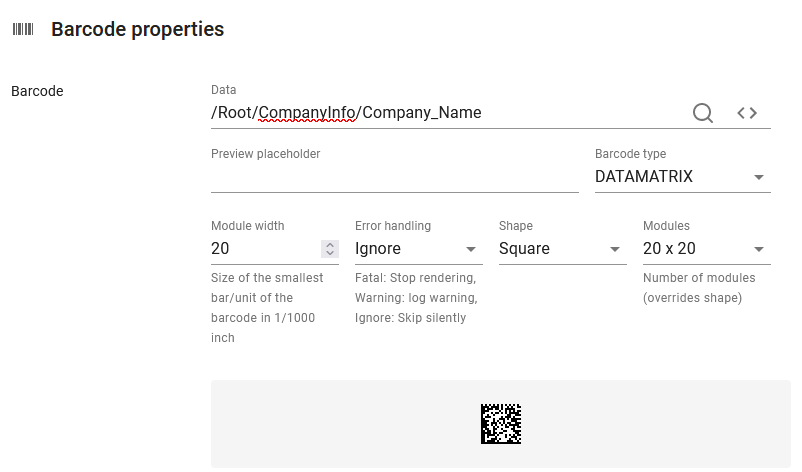Open the code brackets expression editor icon
The width and height of the screenshot is (802, 472).
747,113
